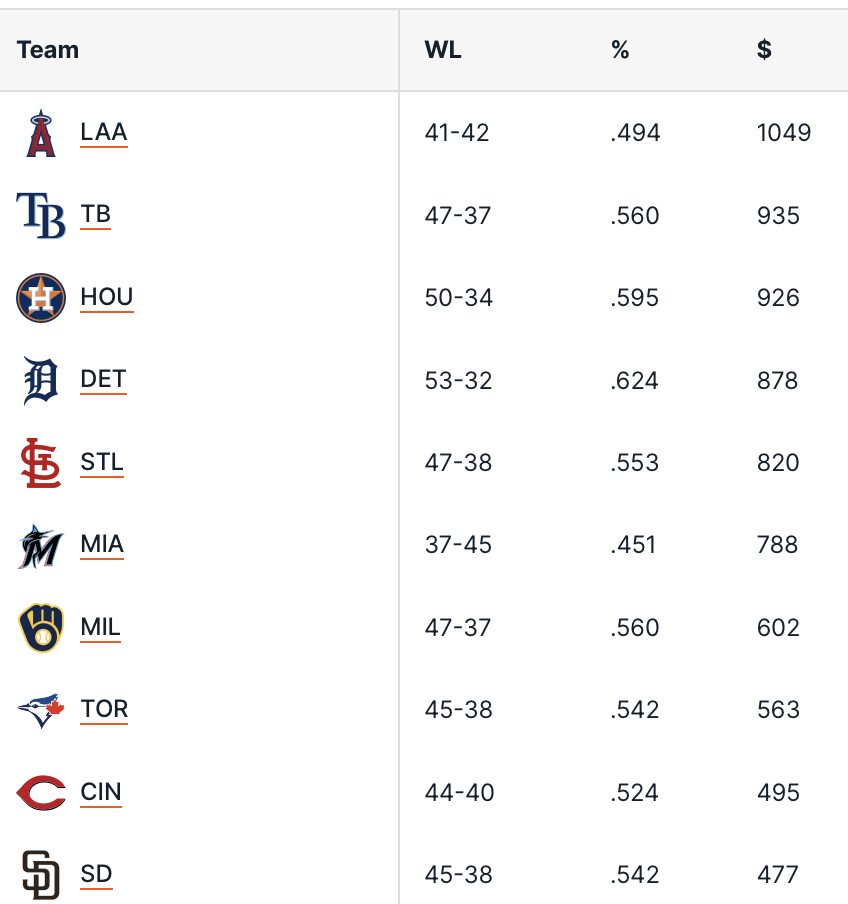Viewport: 848px width, 904px height.
Task: Open the LAA team link
Action: [104, 132]
